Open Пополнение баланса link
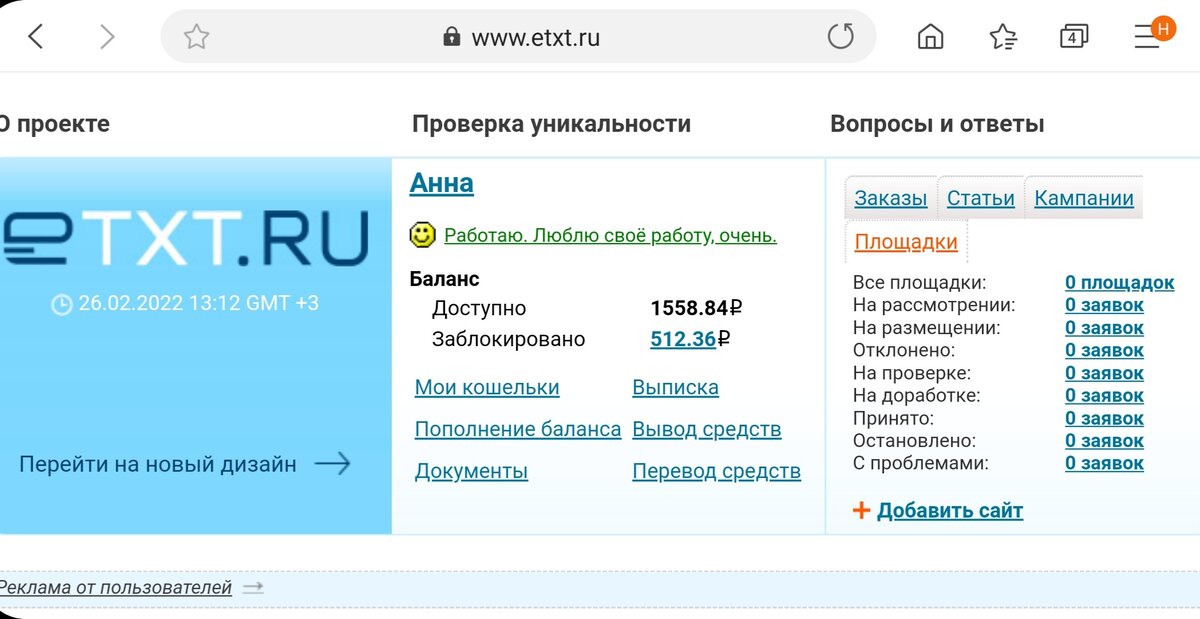 (518, 430)
